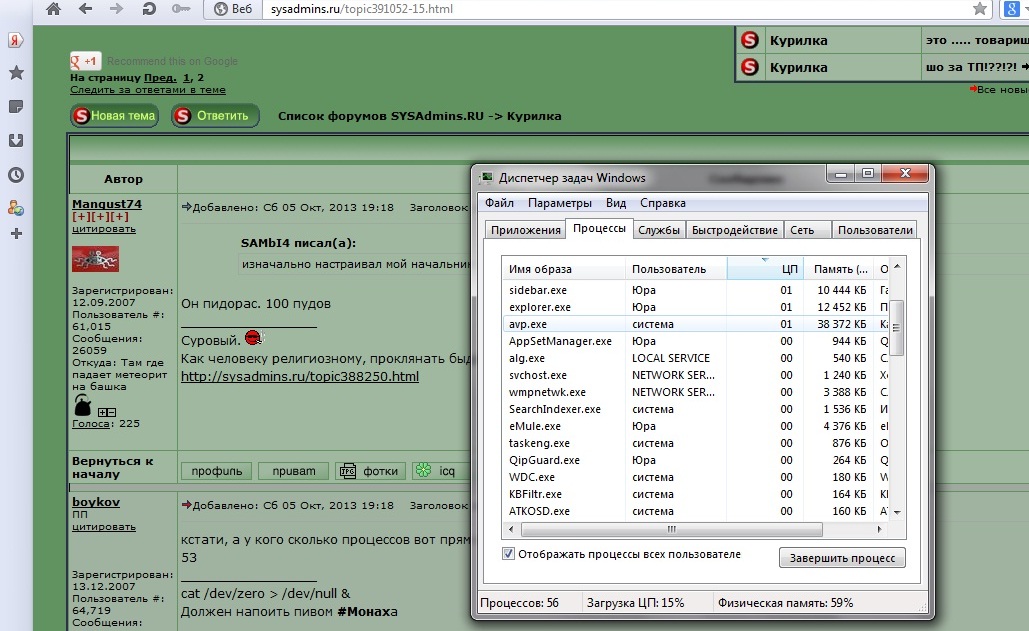
Task: Create new topic with Новая тема
Action: (114, 116)
